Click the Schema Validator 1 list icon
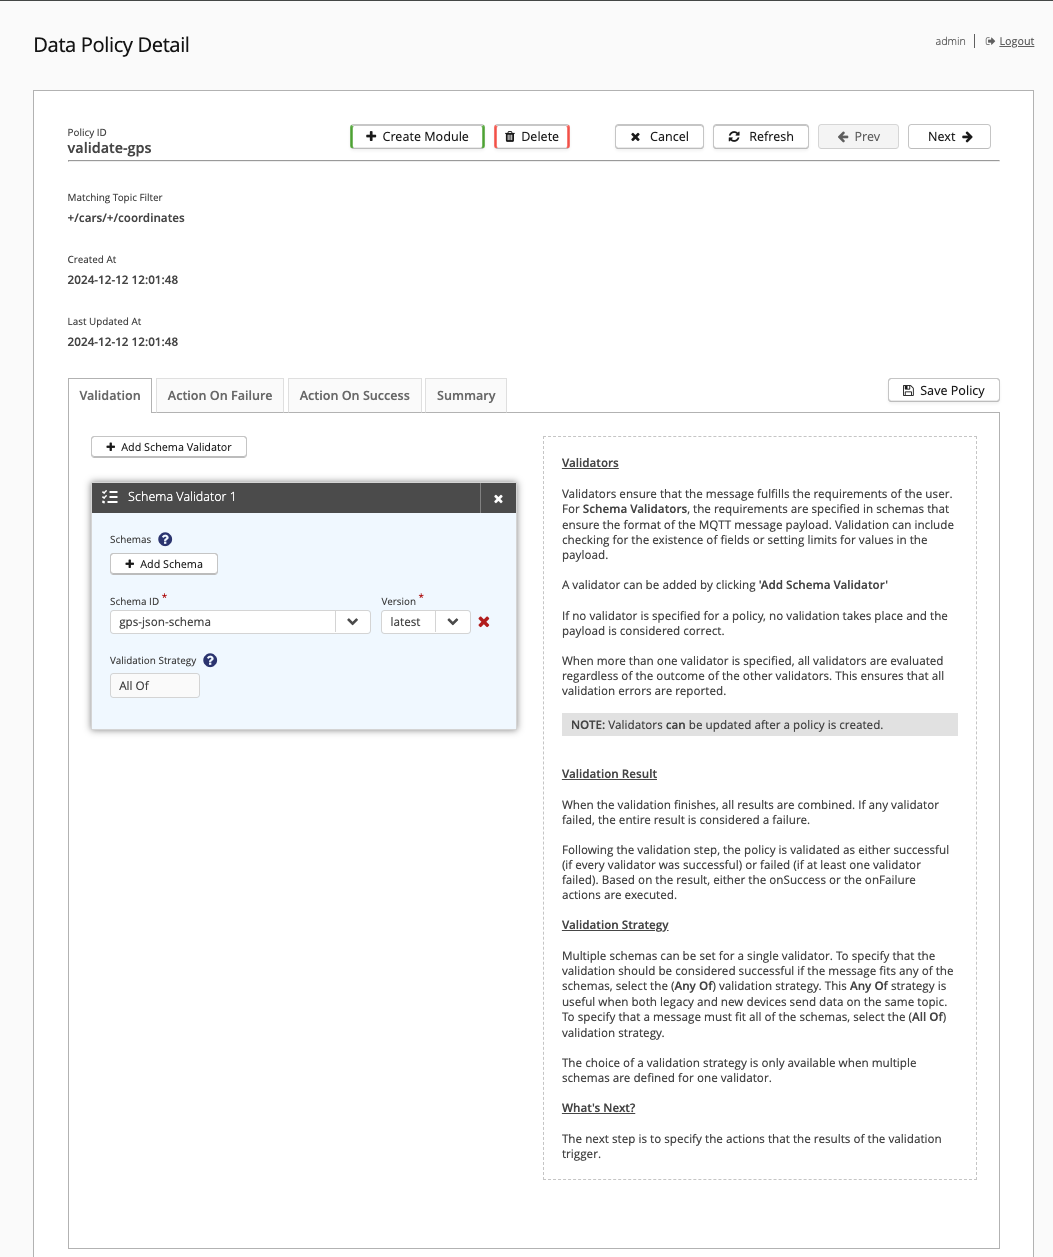 [x=110, y=497]
